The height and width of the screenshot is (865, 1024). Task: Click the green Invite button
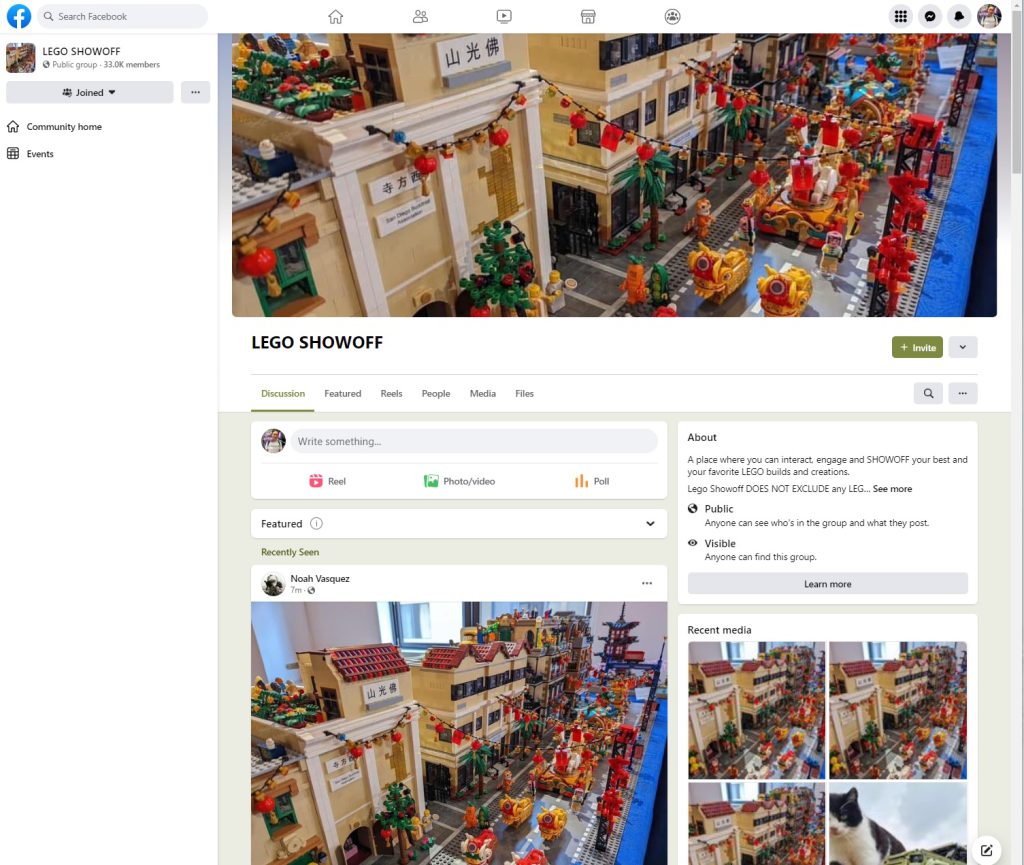(x=917, y=347)
